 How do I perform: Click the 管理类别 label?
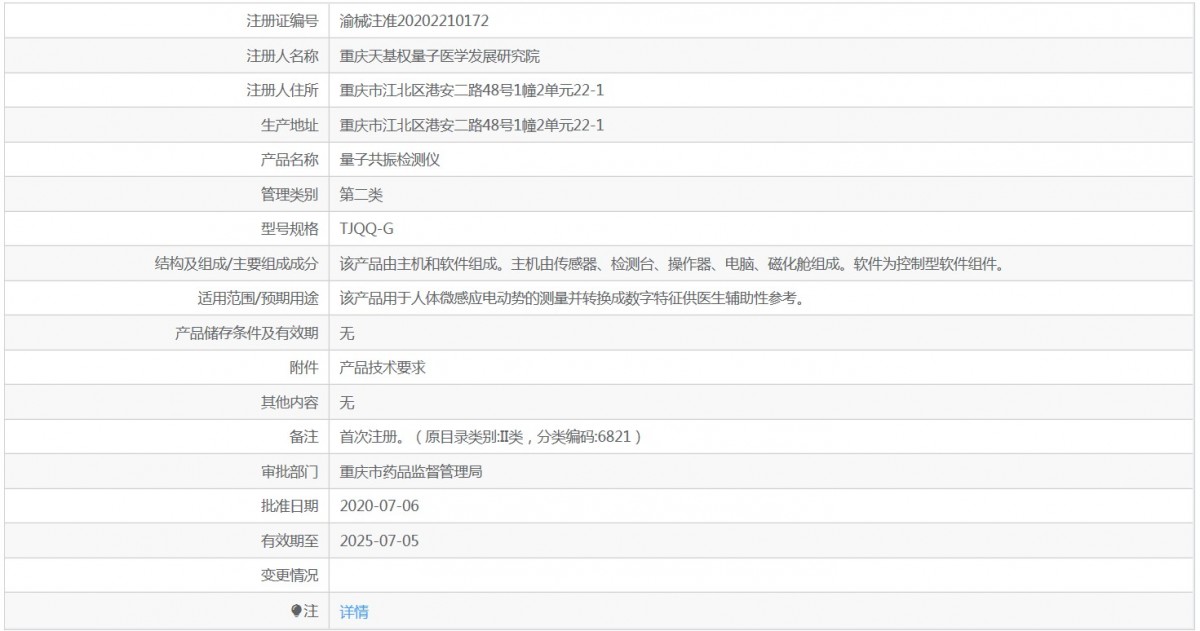290,194
